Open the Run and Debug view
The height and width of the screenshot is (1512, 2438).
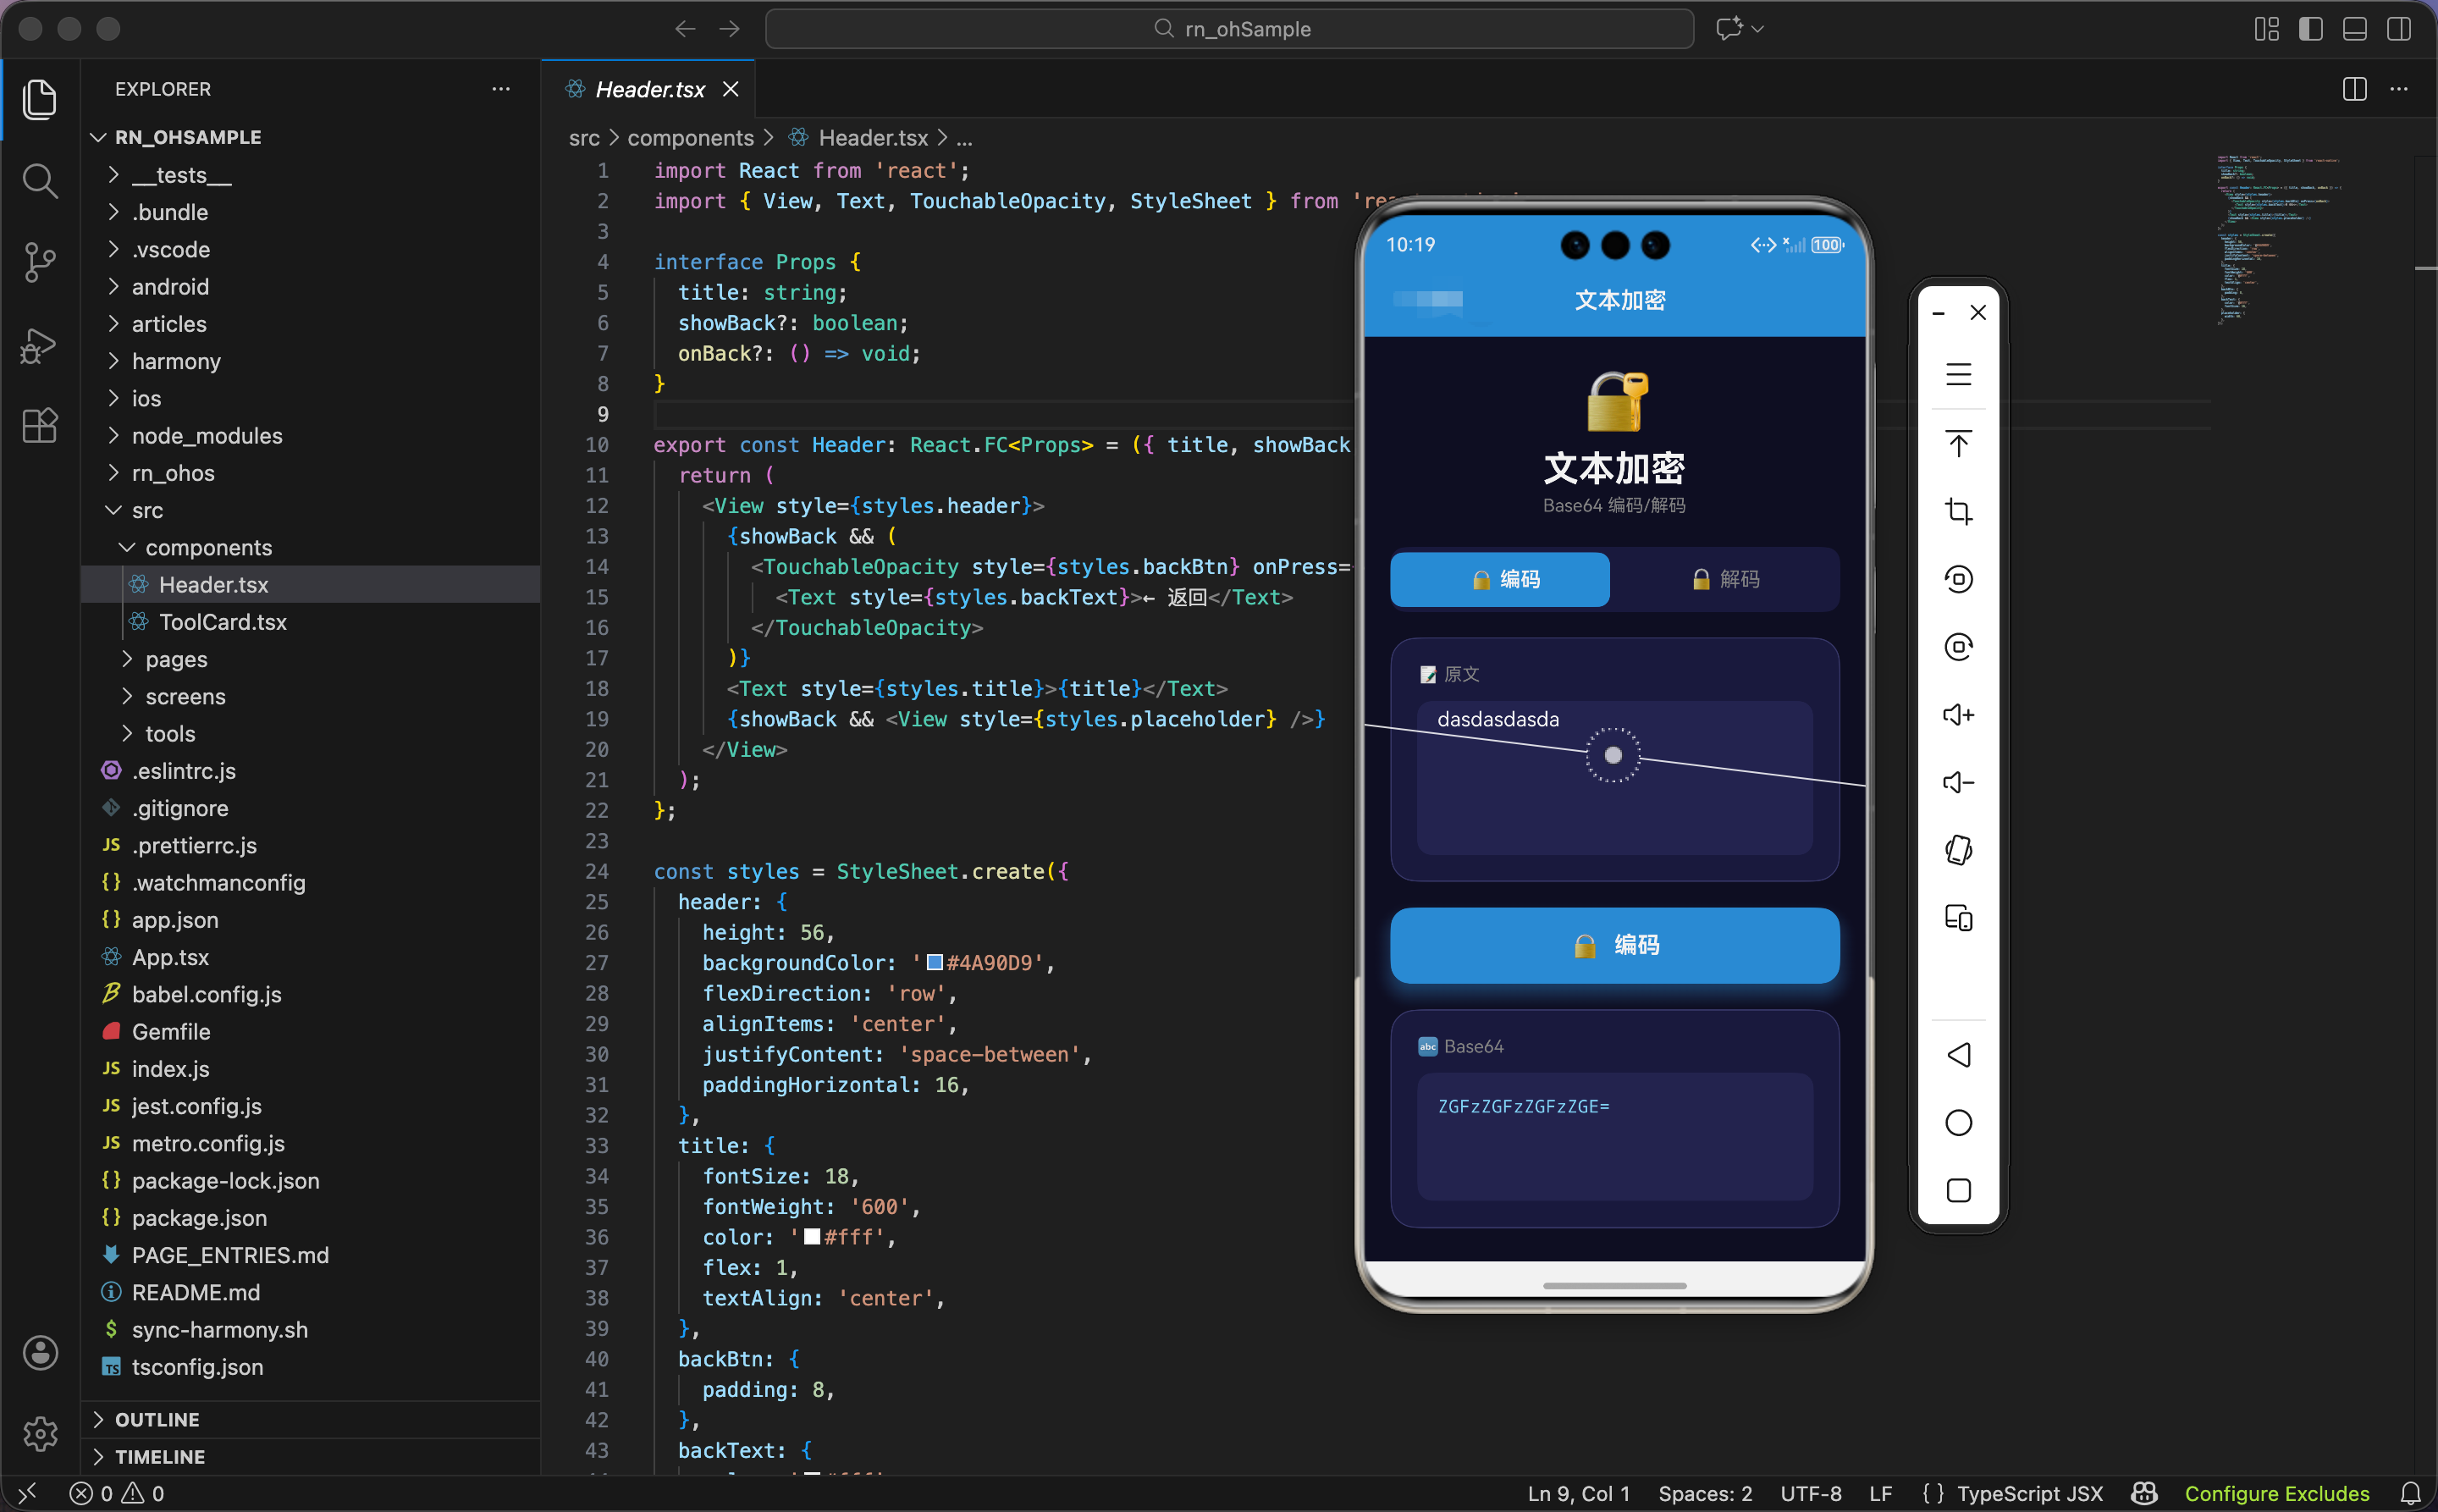point(40,345)
